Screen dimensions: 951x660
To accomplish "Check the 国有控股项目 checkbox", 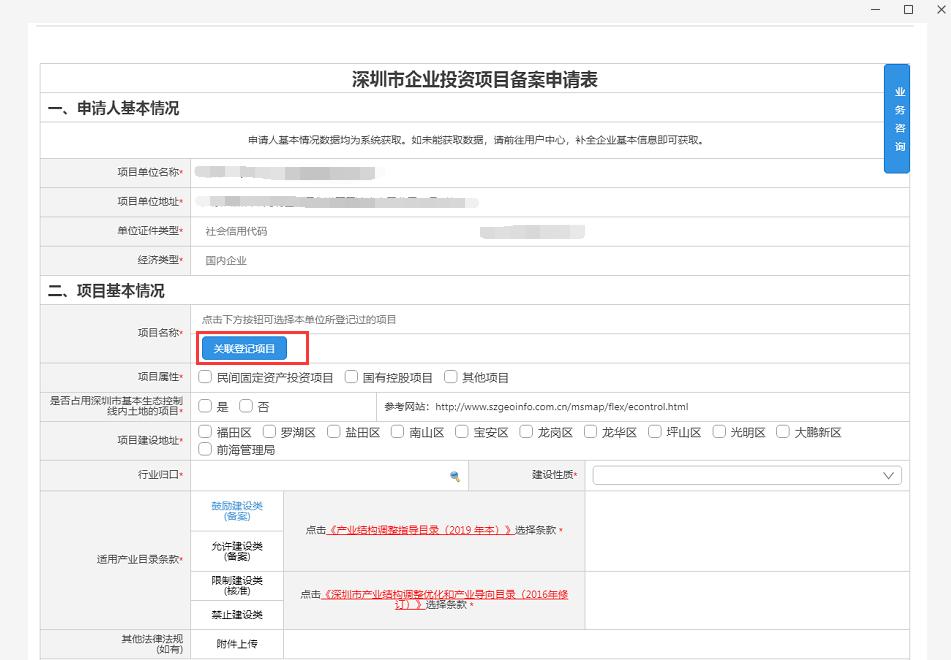I will tap(351, 377).
